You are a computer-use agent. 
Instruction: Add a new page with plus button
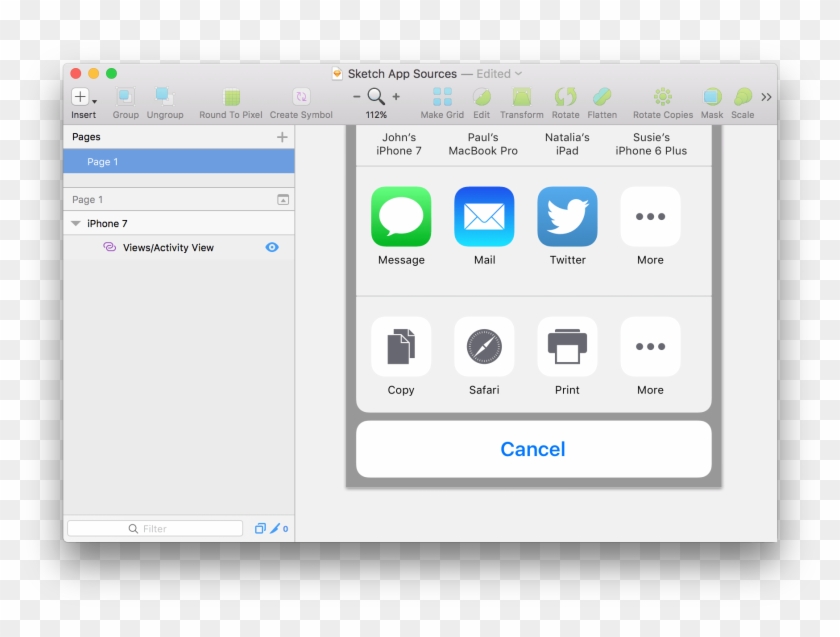point(282,137)
